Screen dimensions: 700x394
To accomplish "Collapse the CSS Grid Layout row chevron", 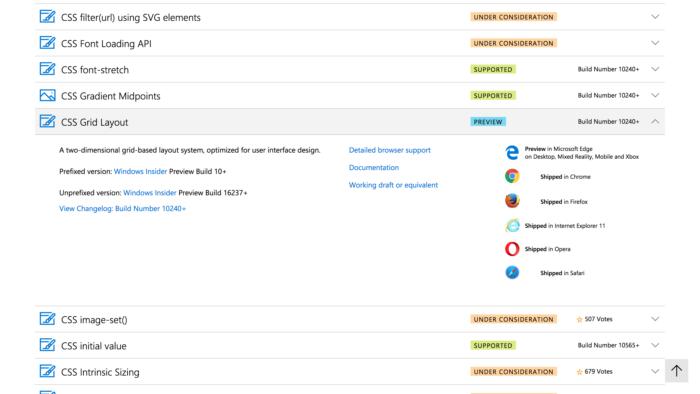I will (655, 121).
